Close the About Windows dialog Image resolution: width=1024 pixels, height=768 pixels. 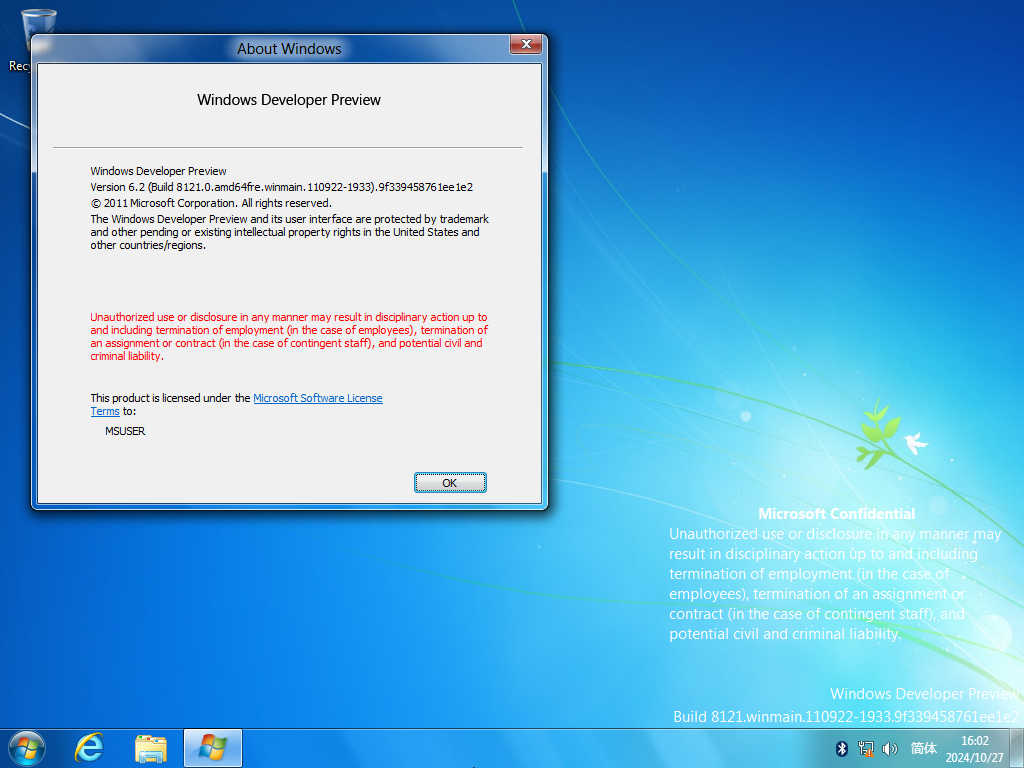click(x=526, y=44)
